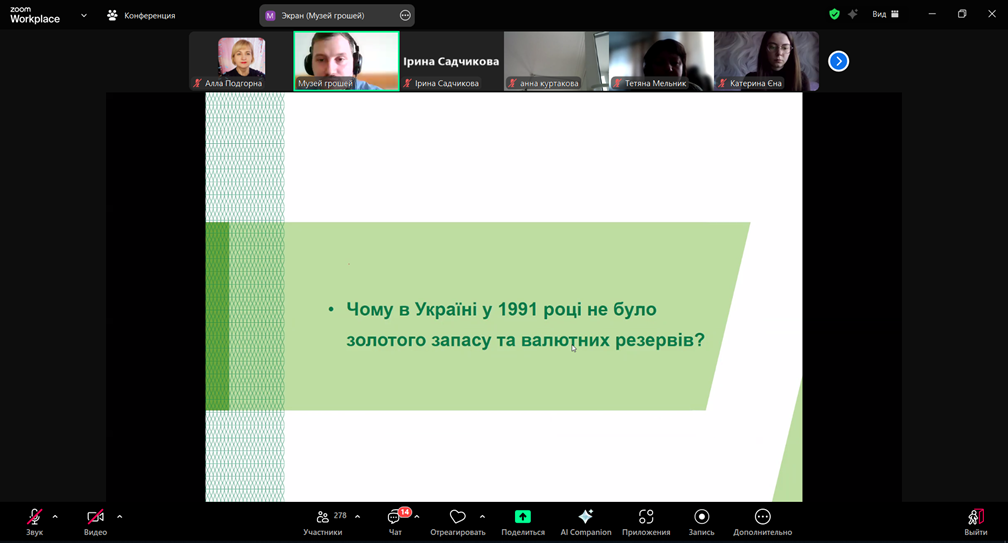Screen dimensions: 1008x543
Task: Click the green Share (Поделиться) screen icon
Action: pos(523,521)
